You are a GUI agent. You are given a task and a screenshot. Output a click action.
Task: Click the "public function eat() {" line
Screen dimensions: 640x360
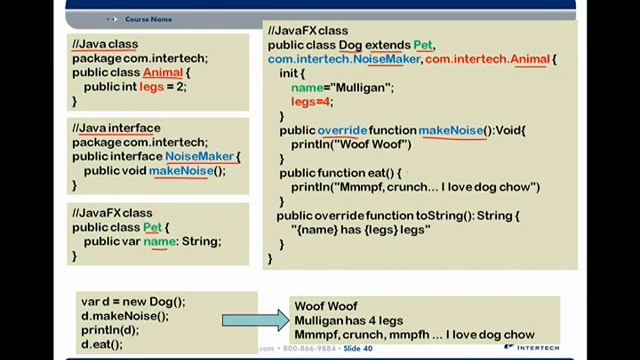pyautogui.click(x=340, y=173)
